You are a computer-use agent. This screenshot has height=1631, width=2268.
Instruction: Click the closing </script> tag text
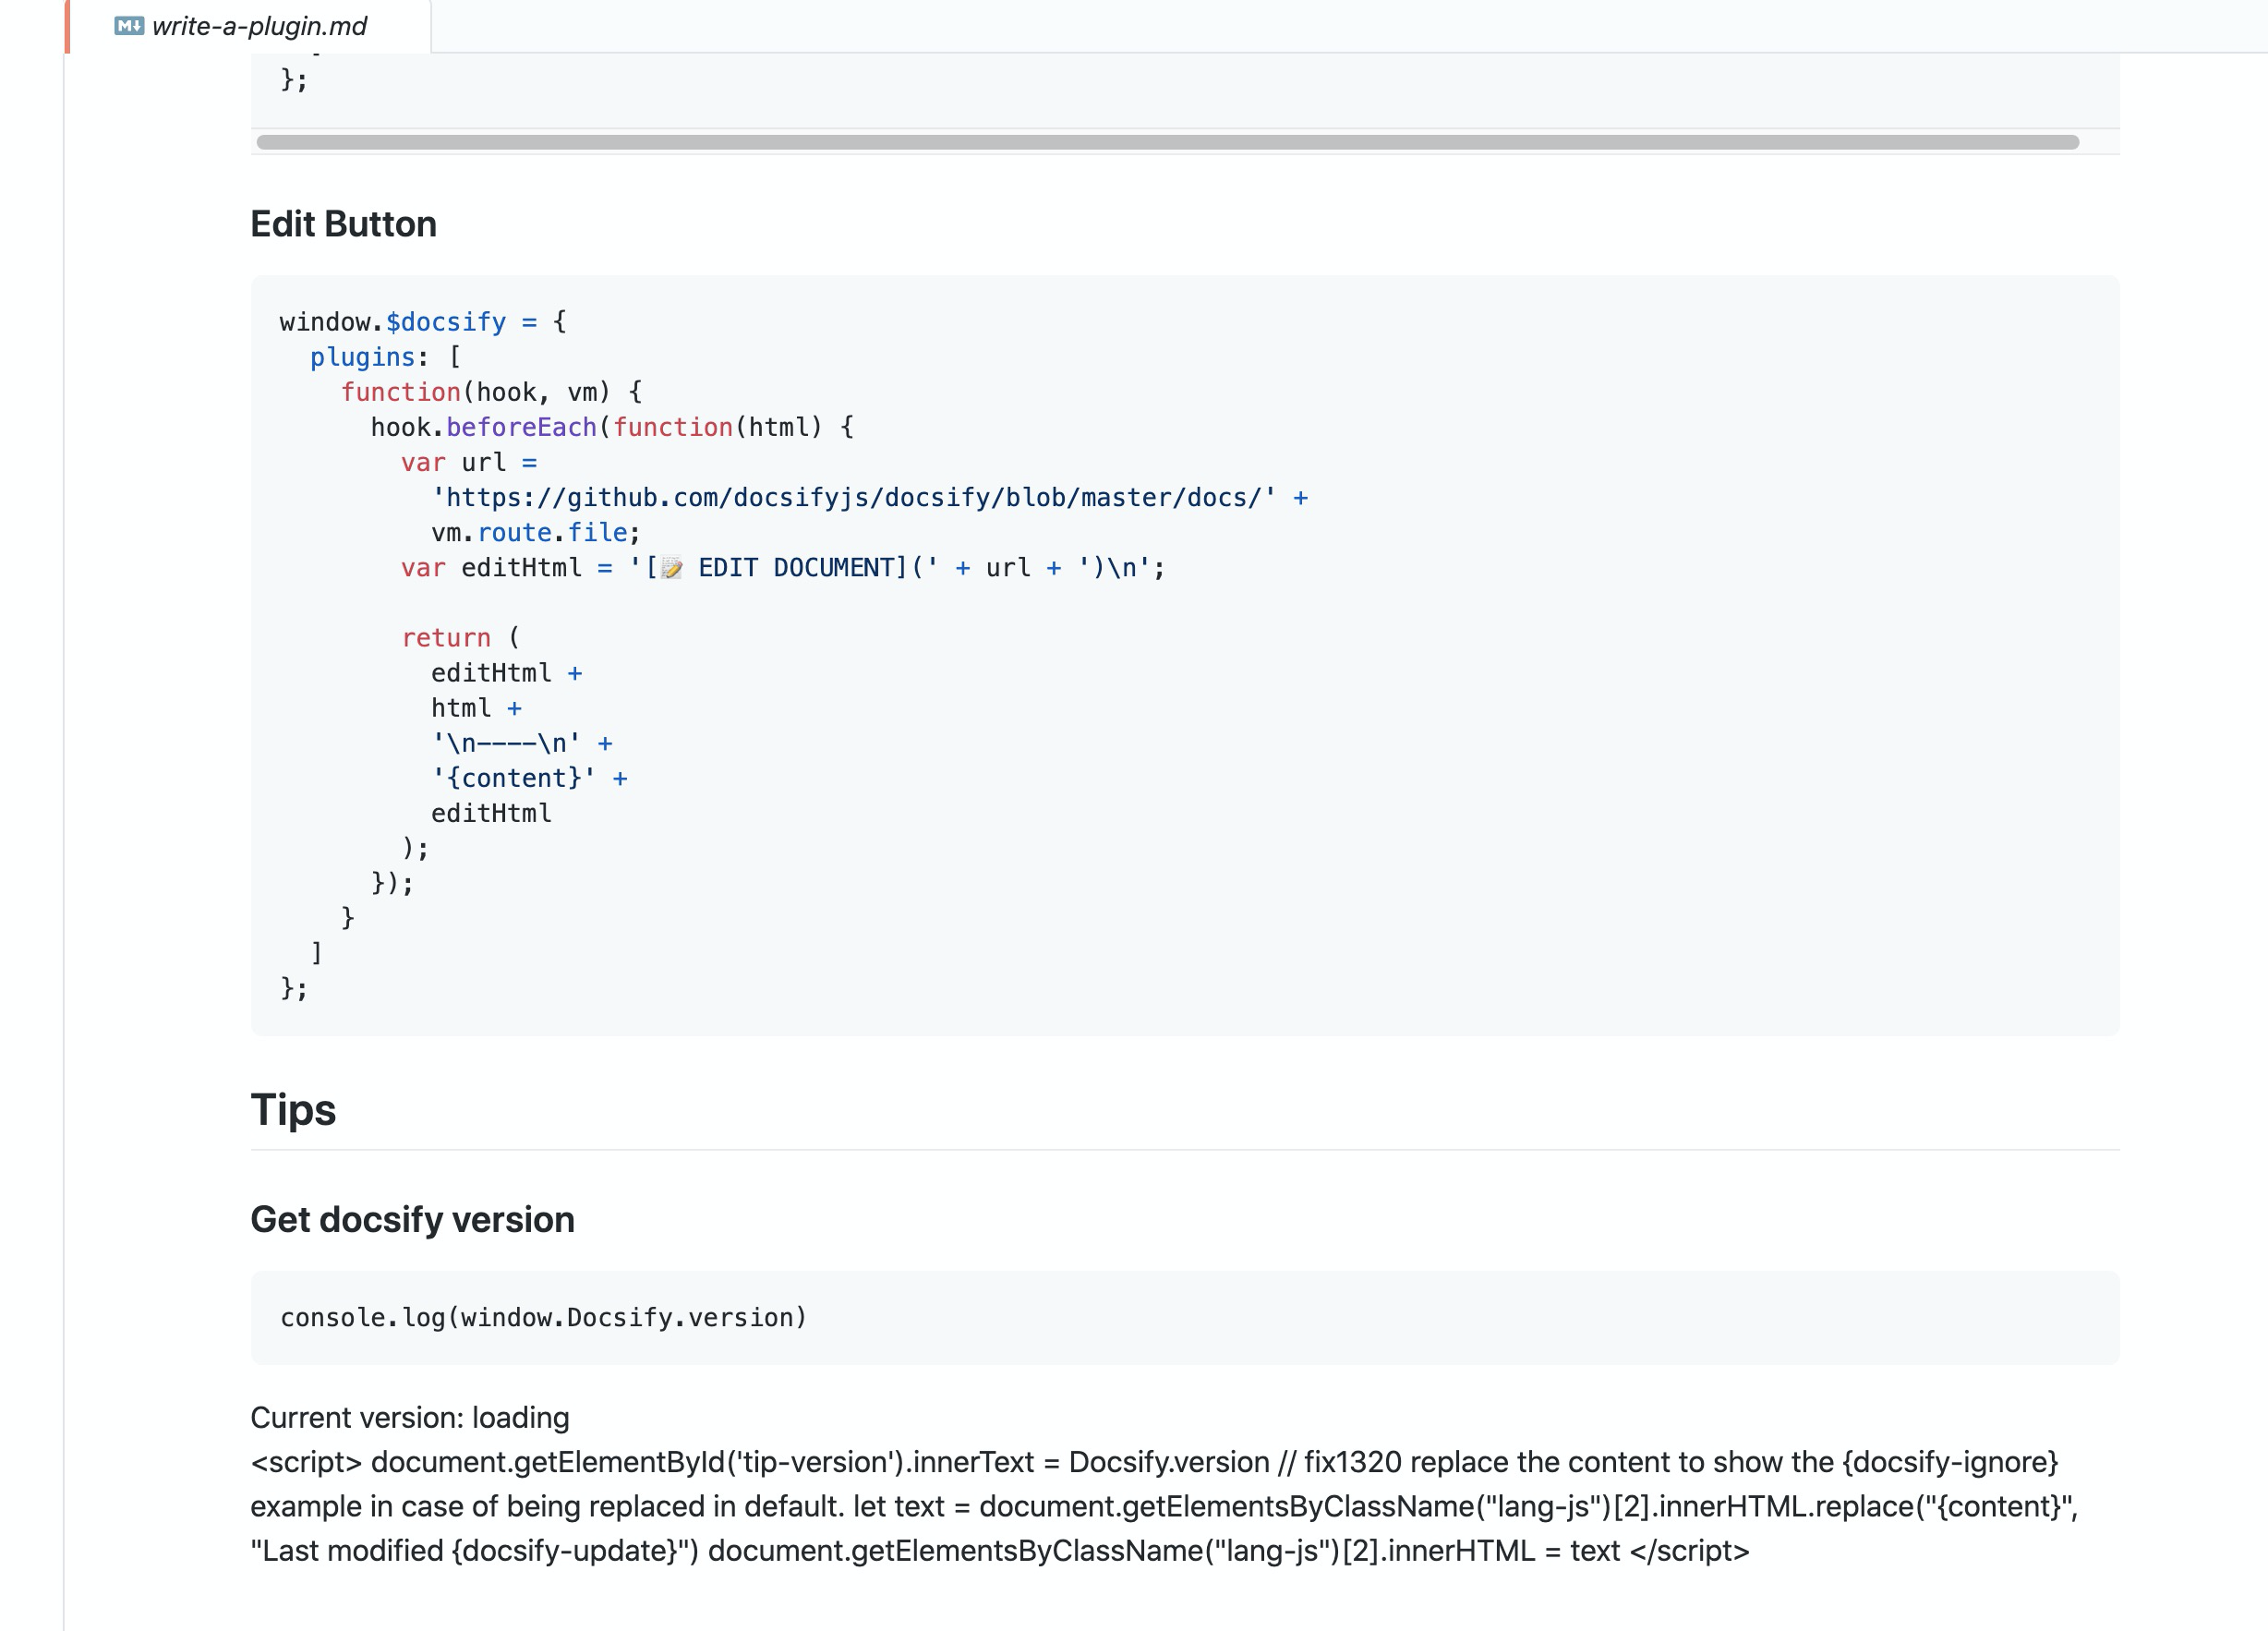tap(1689, 1551)
